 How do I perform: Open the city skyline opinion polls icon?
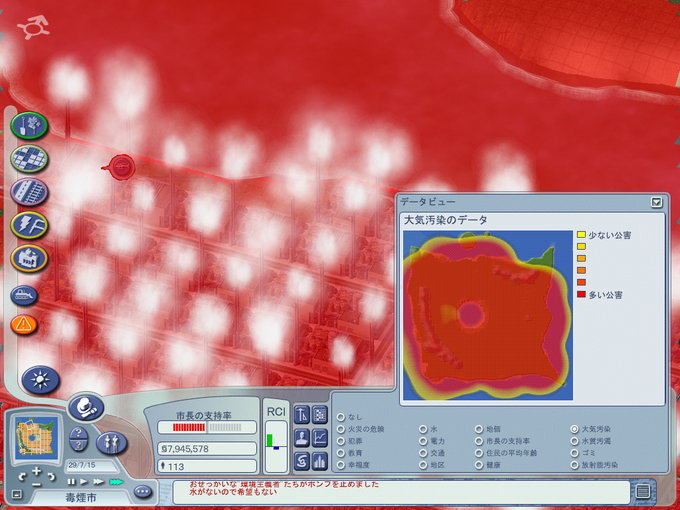(x=320, y=461)
